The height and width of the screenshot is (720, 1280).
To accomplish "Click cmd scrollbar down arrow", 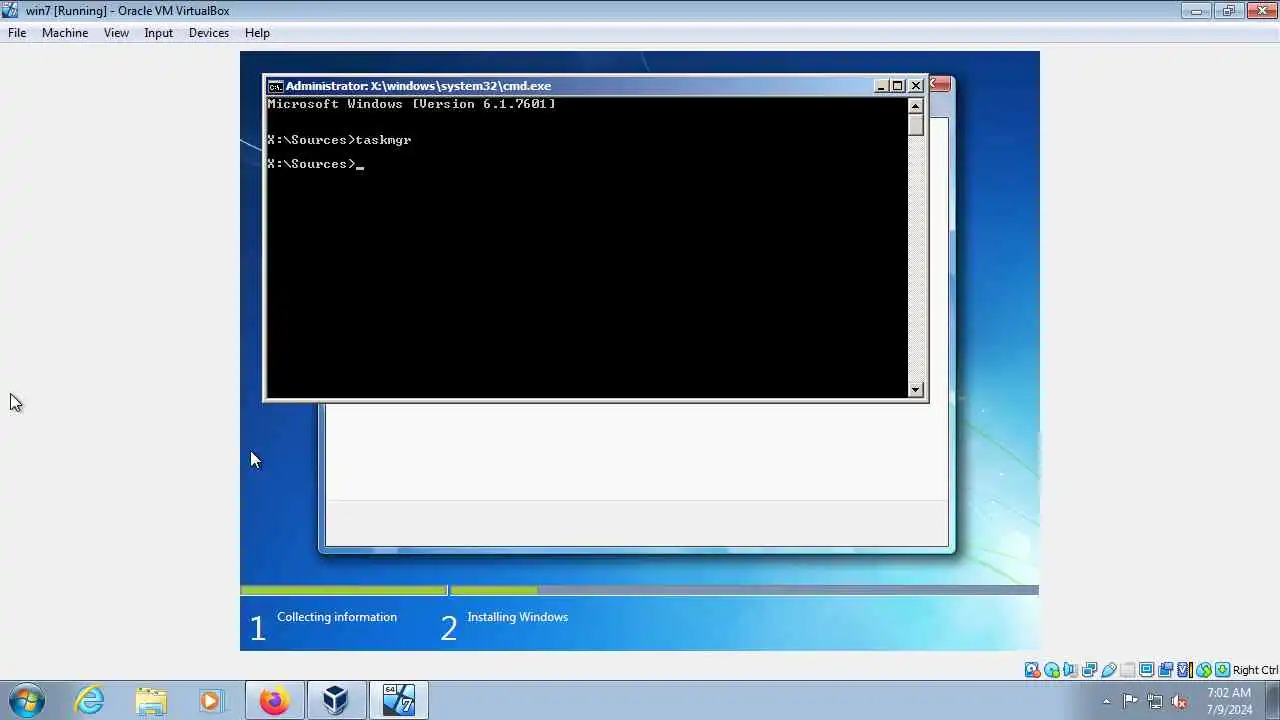I will click(x=916, y=390).
